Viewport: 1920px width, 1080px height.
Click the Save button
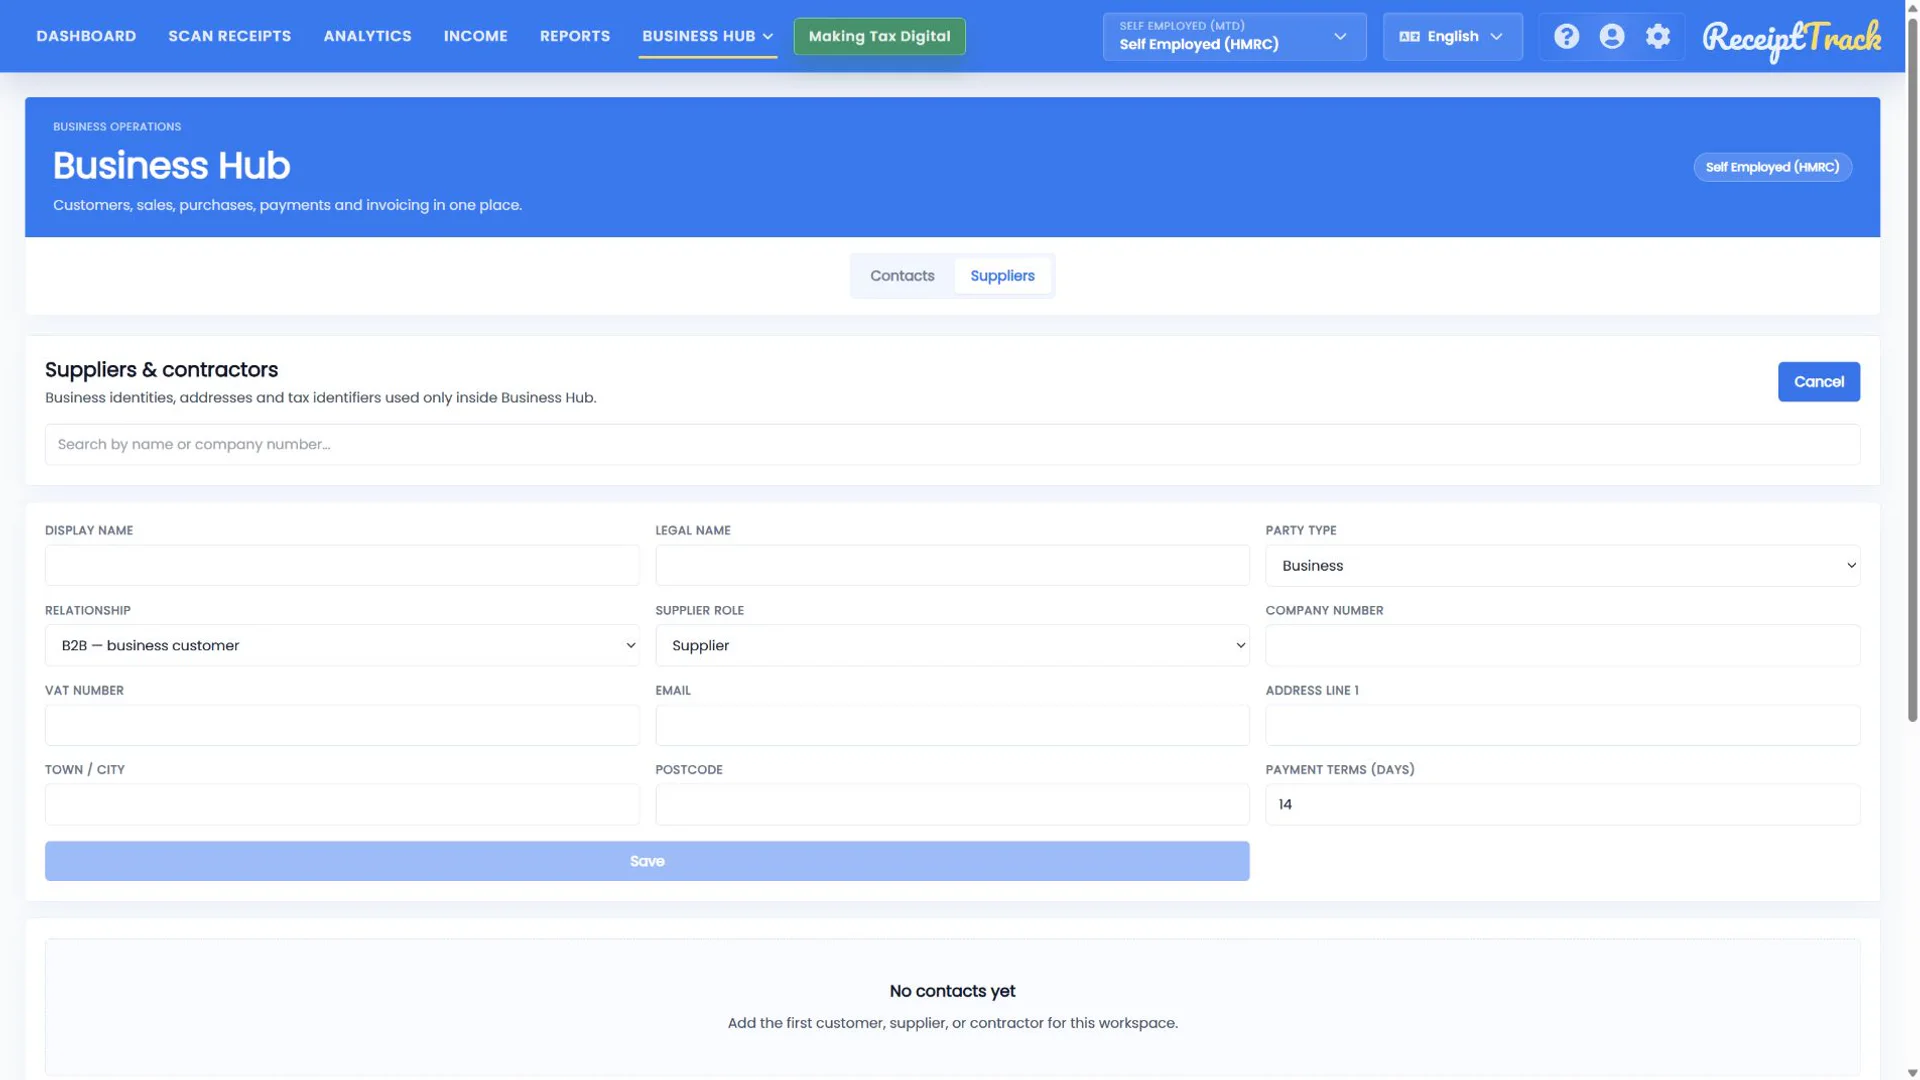647,861
